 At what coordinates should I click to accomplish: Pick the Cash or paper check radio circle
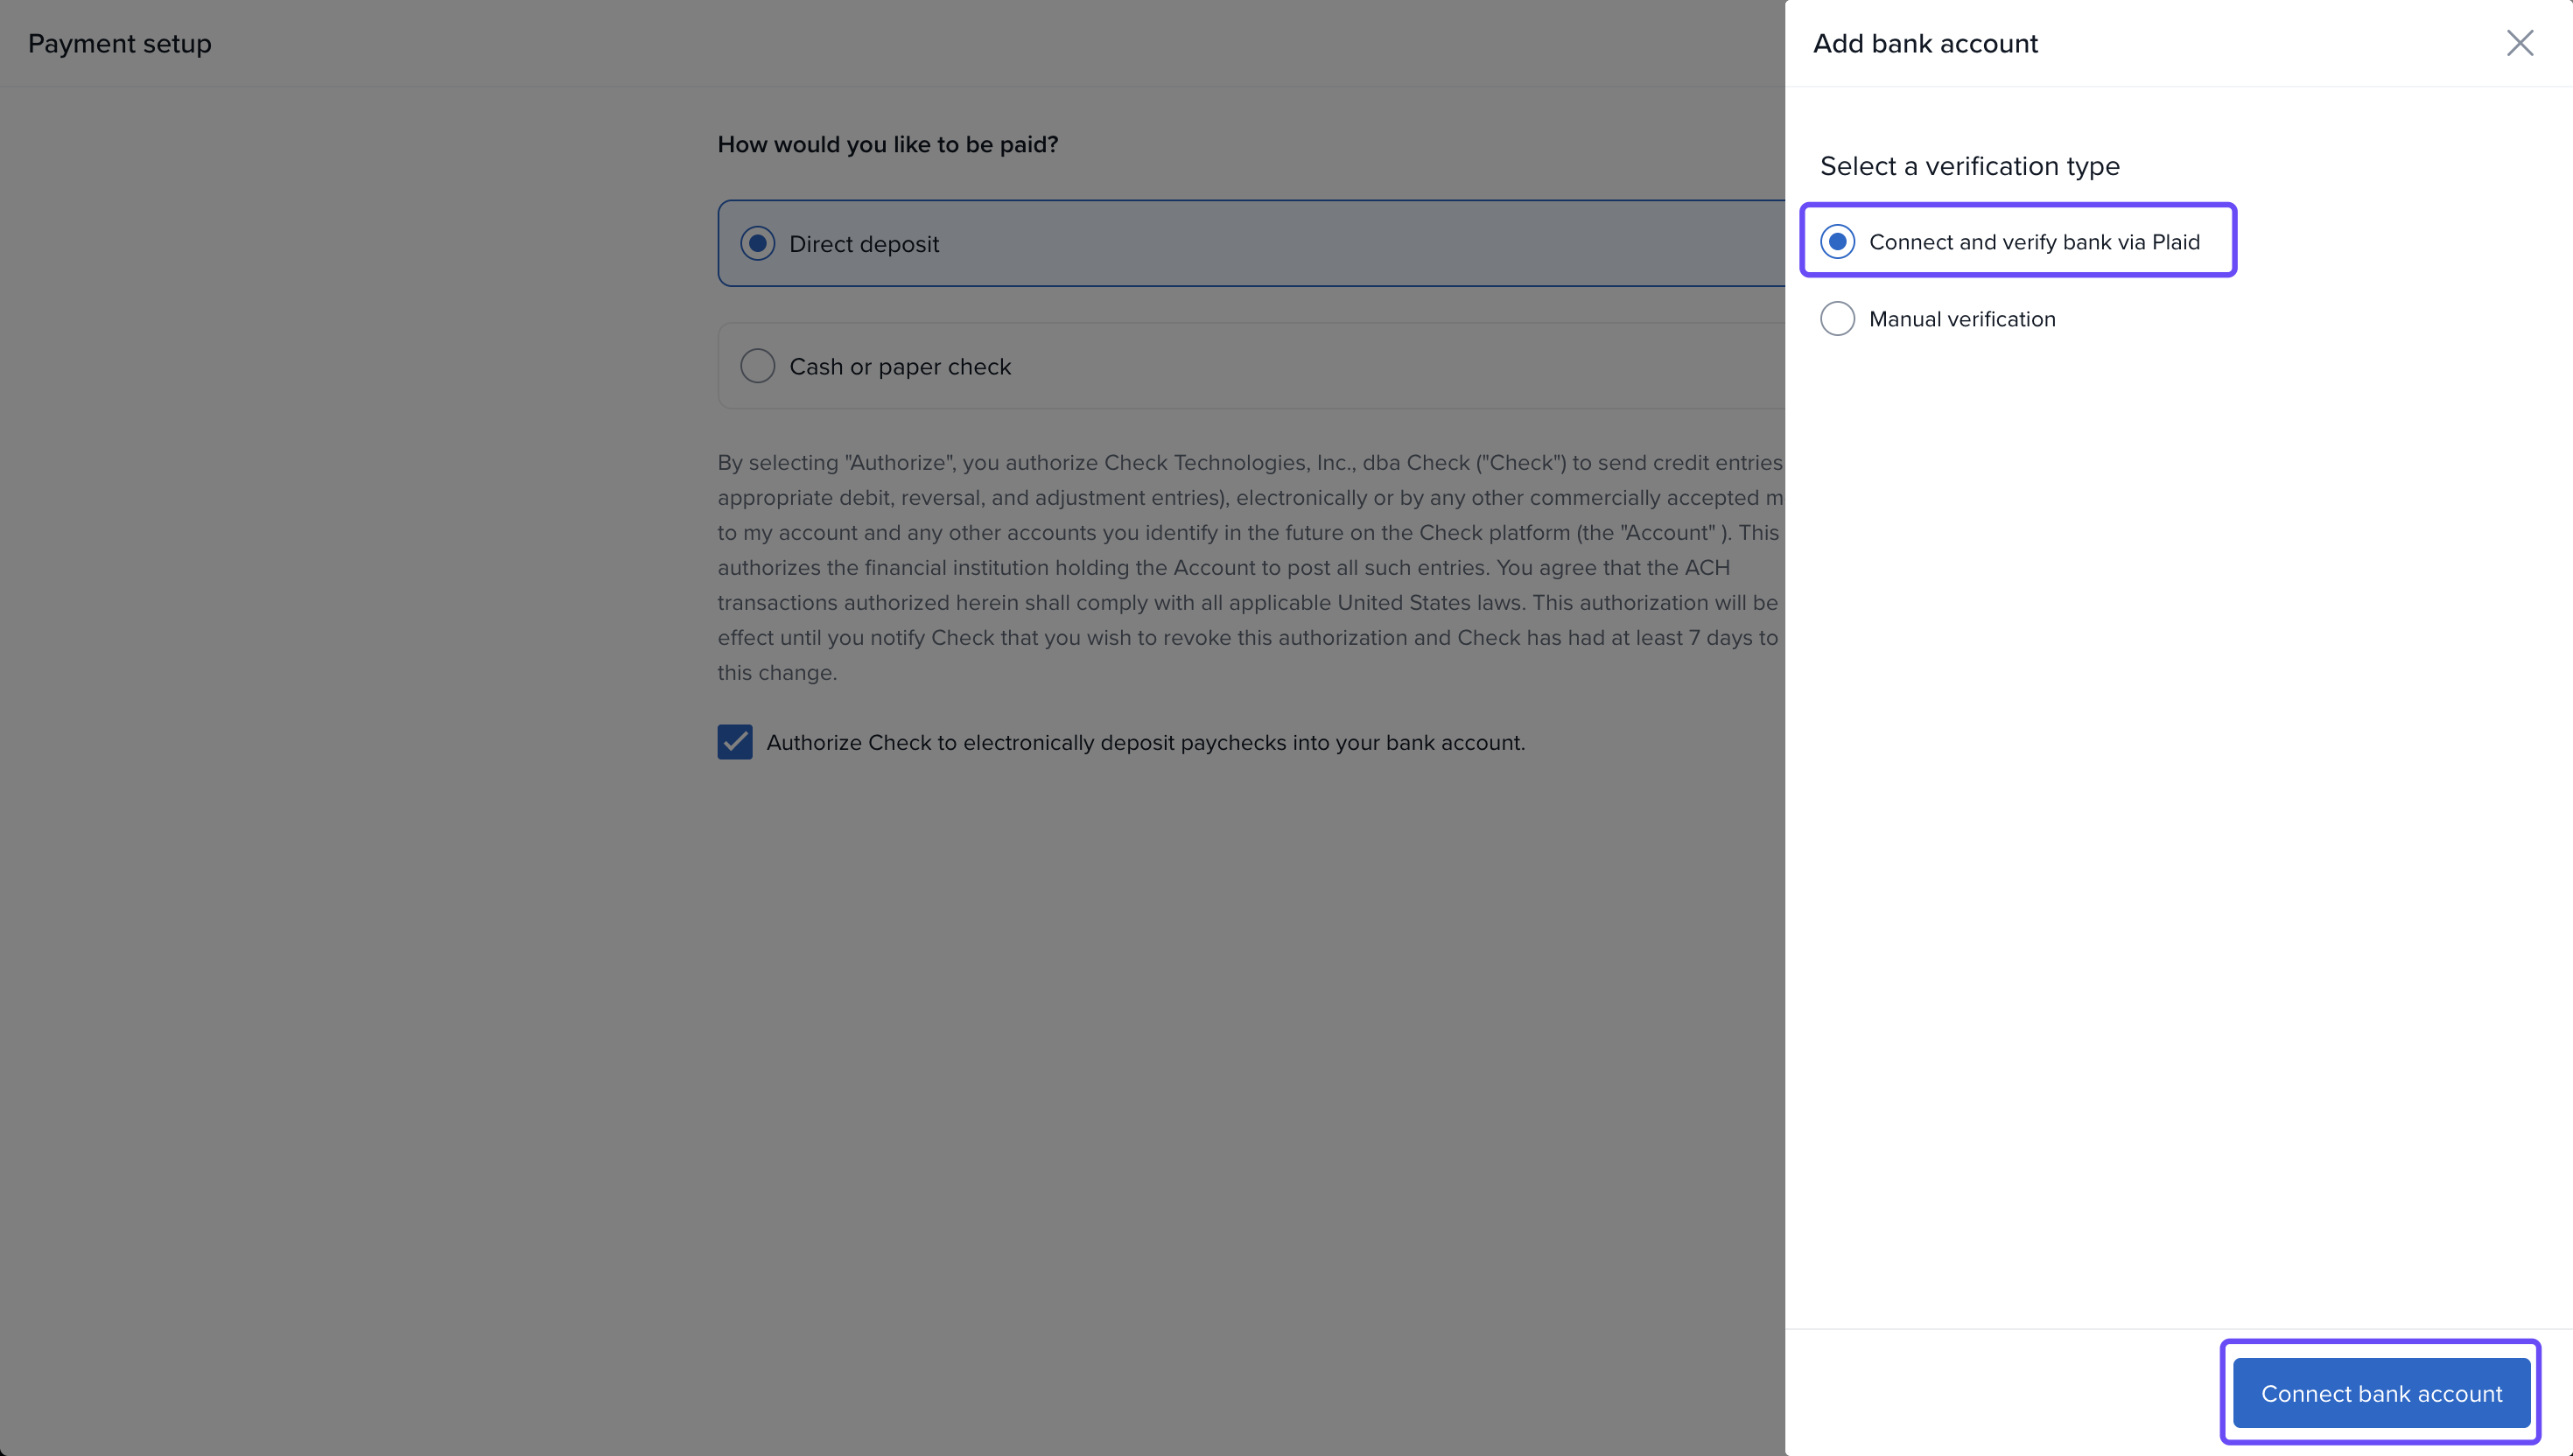757,366
